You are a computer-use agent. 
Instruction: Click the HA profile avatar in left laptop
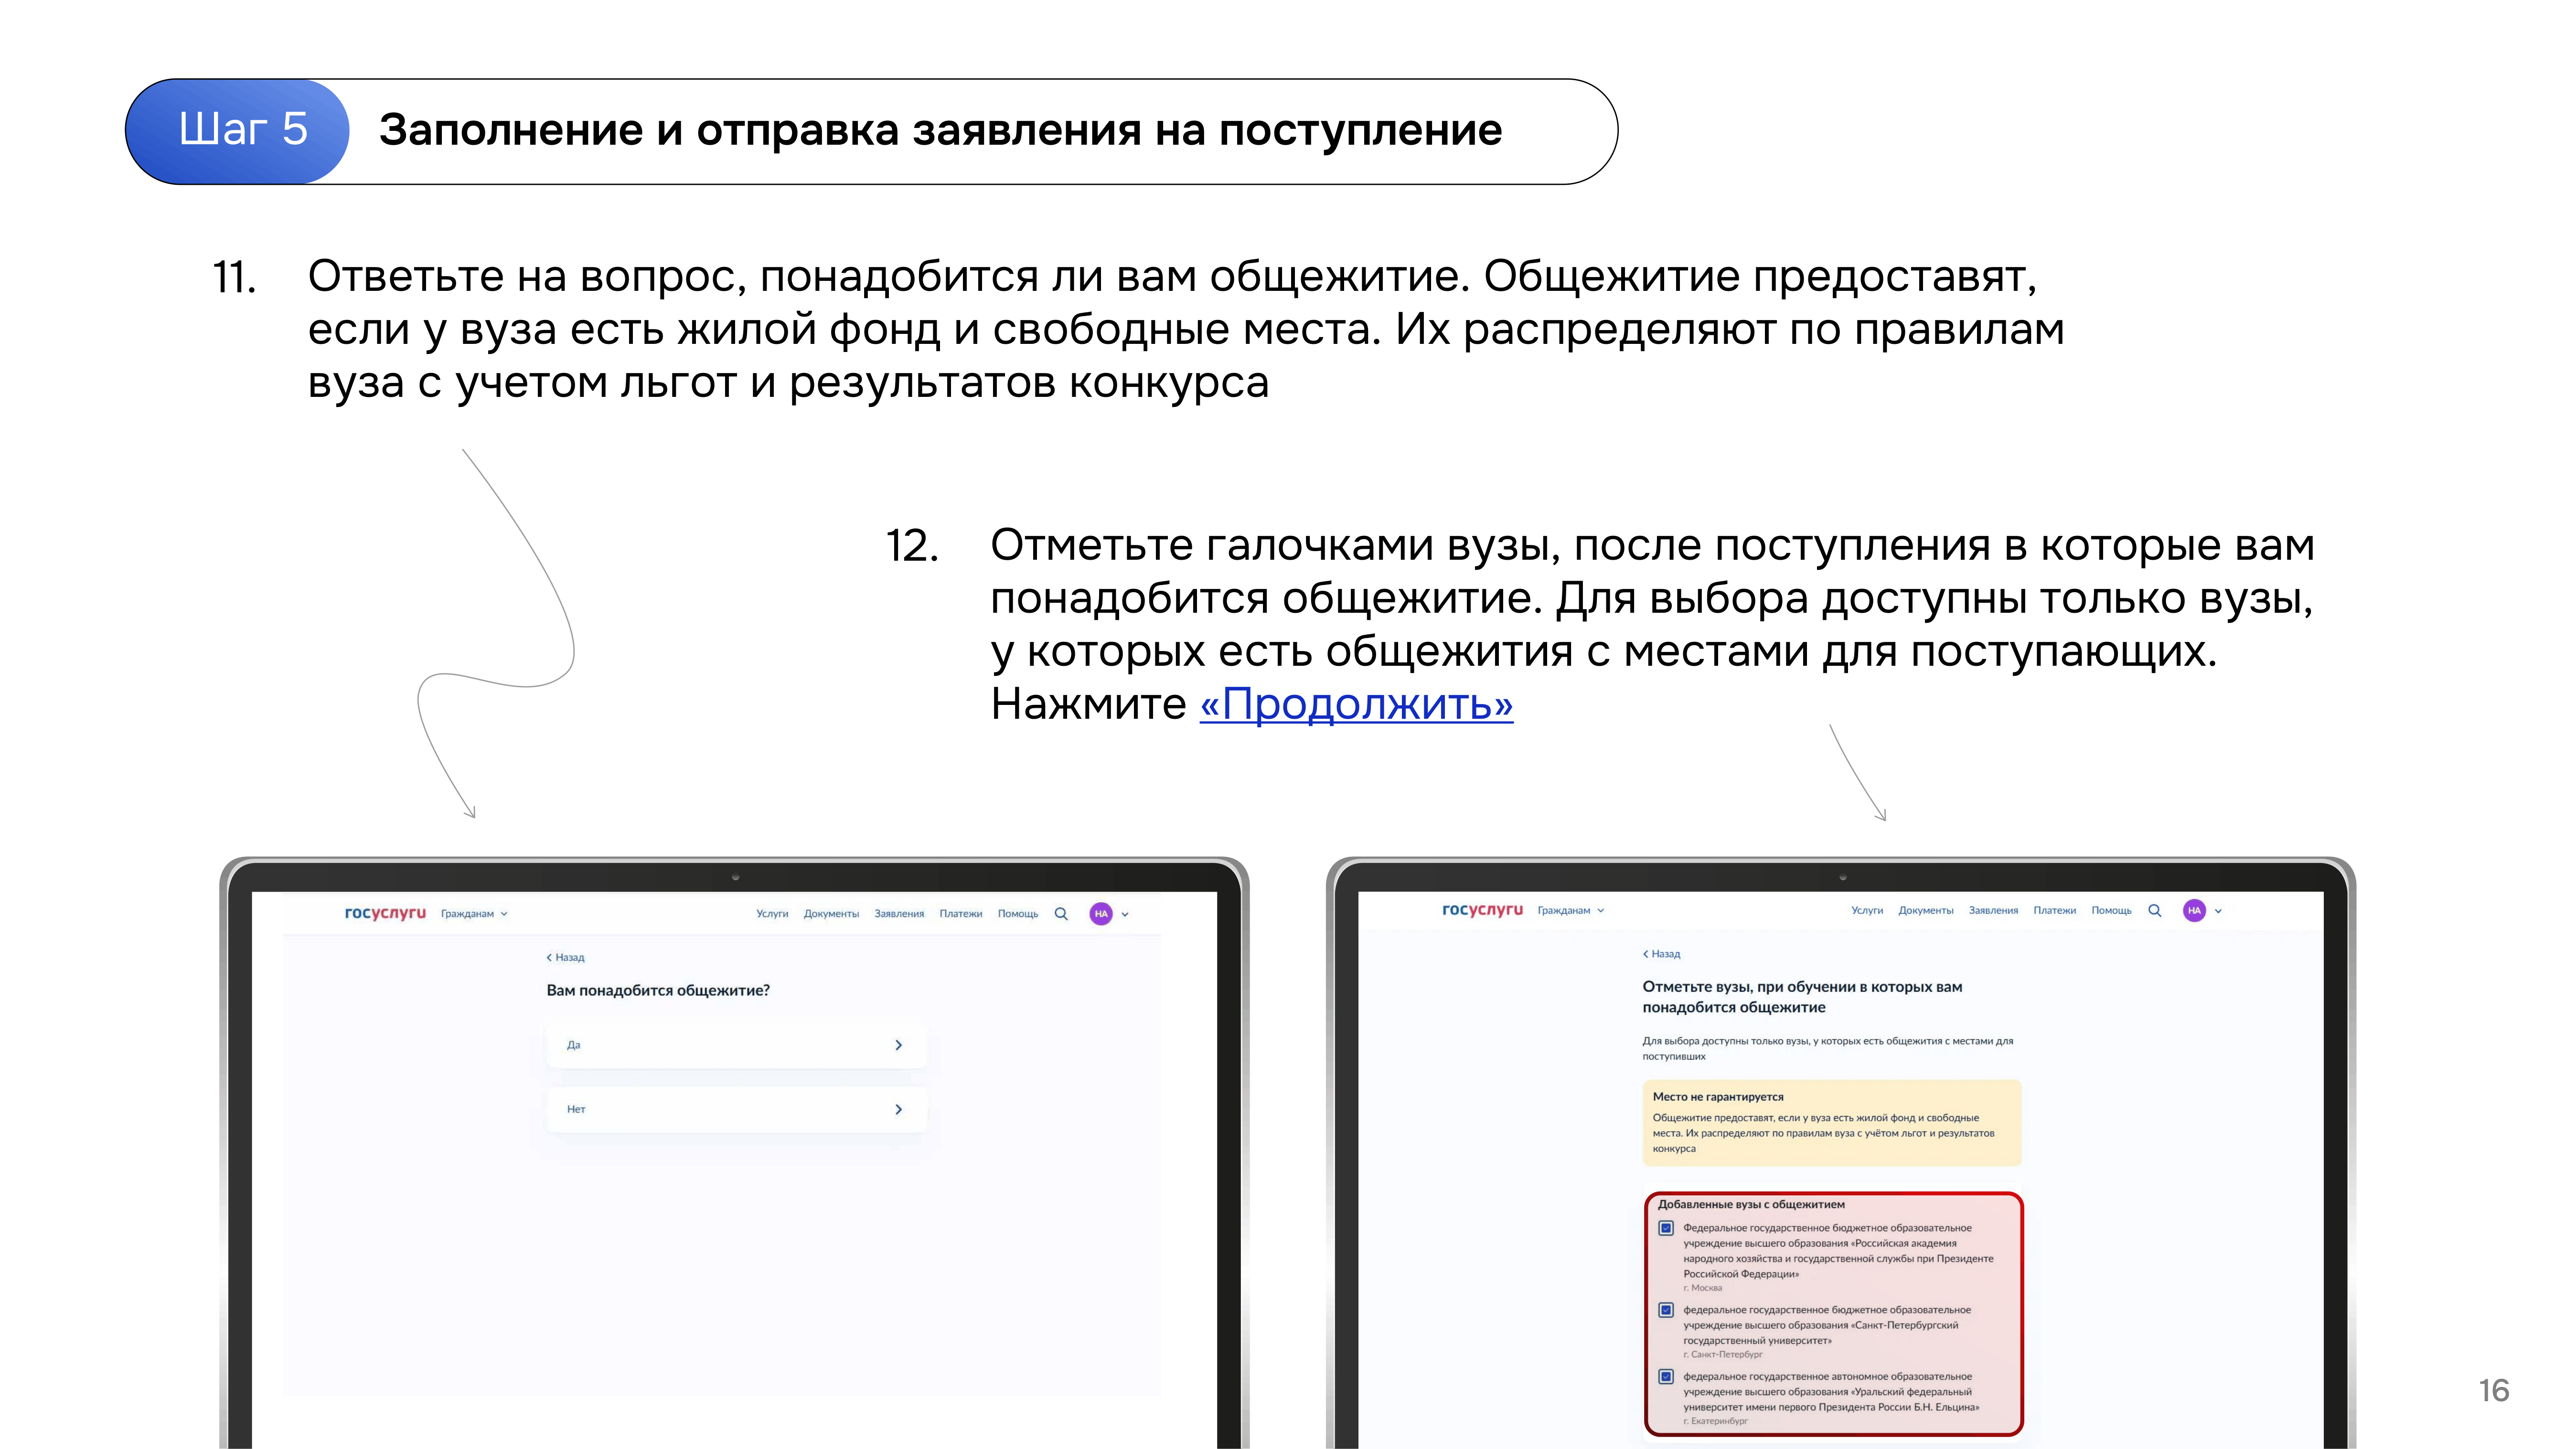pos(1101,914)
